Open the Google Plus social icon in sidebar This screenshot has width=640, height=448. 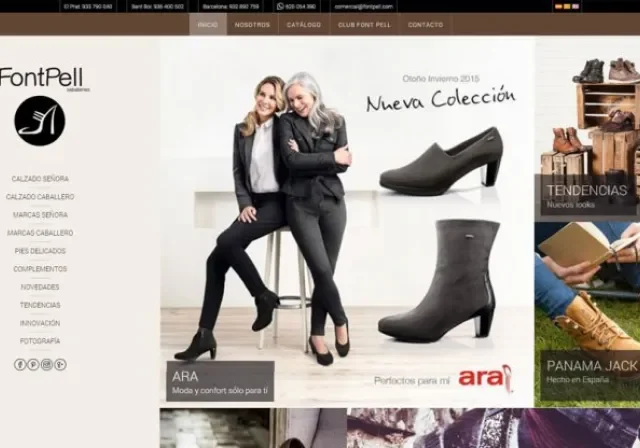(x=60, y=364)
